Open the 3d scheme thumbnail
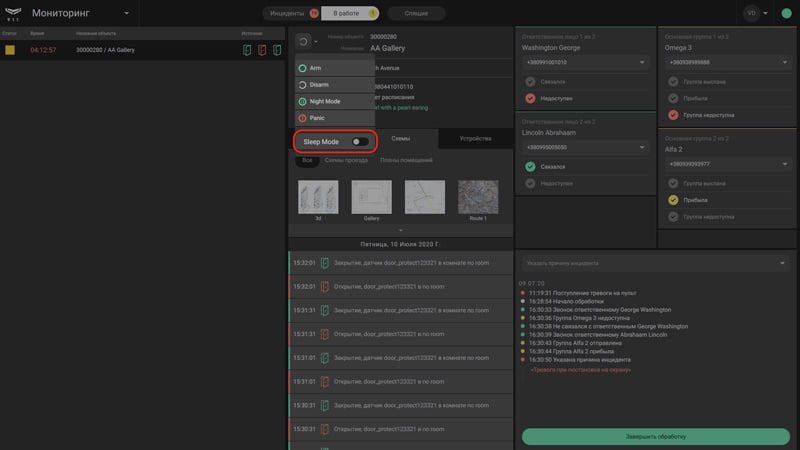Viewport: 800px width, 450px height. pos(318,197)
